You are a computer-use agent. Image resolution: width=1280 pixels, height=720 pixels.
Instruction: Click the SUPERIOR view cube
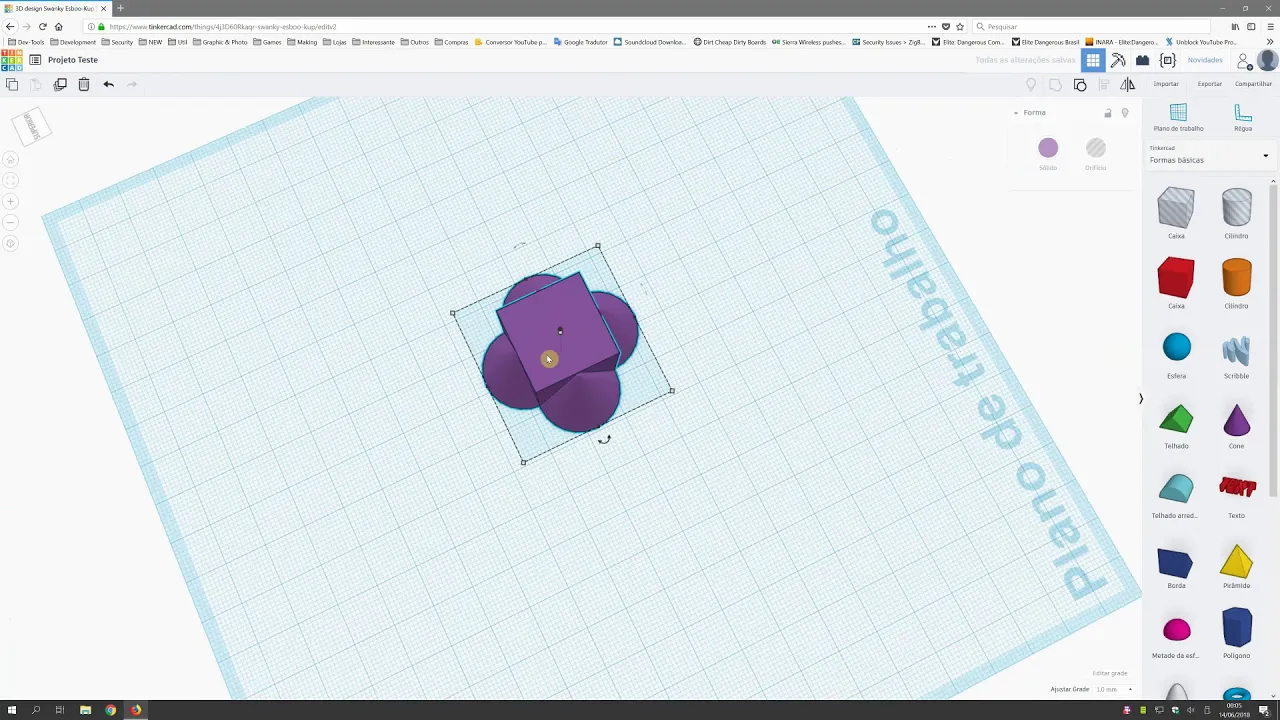(31, 126)
